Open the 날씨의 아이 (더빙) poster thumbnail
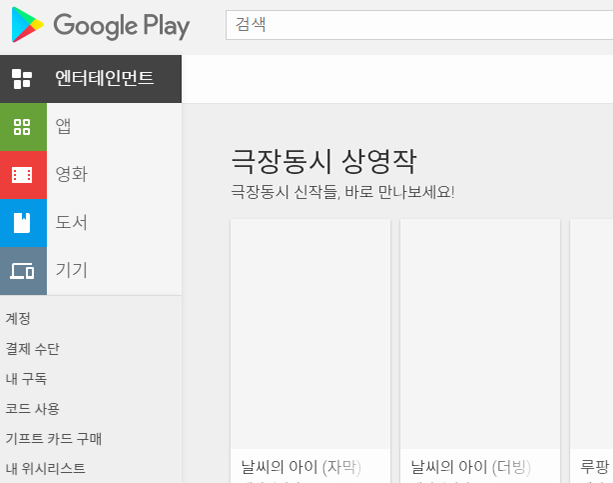 coord(480,334)
